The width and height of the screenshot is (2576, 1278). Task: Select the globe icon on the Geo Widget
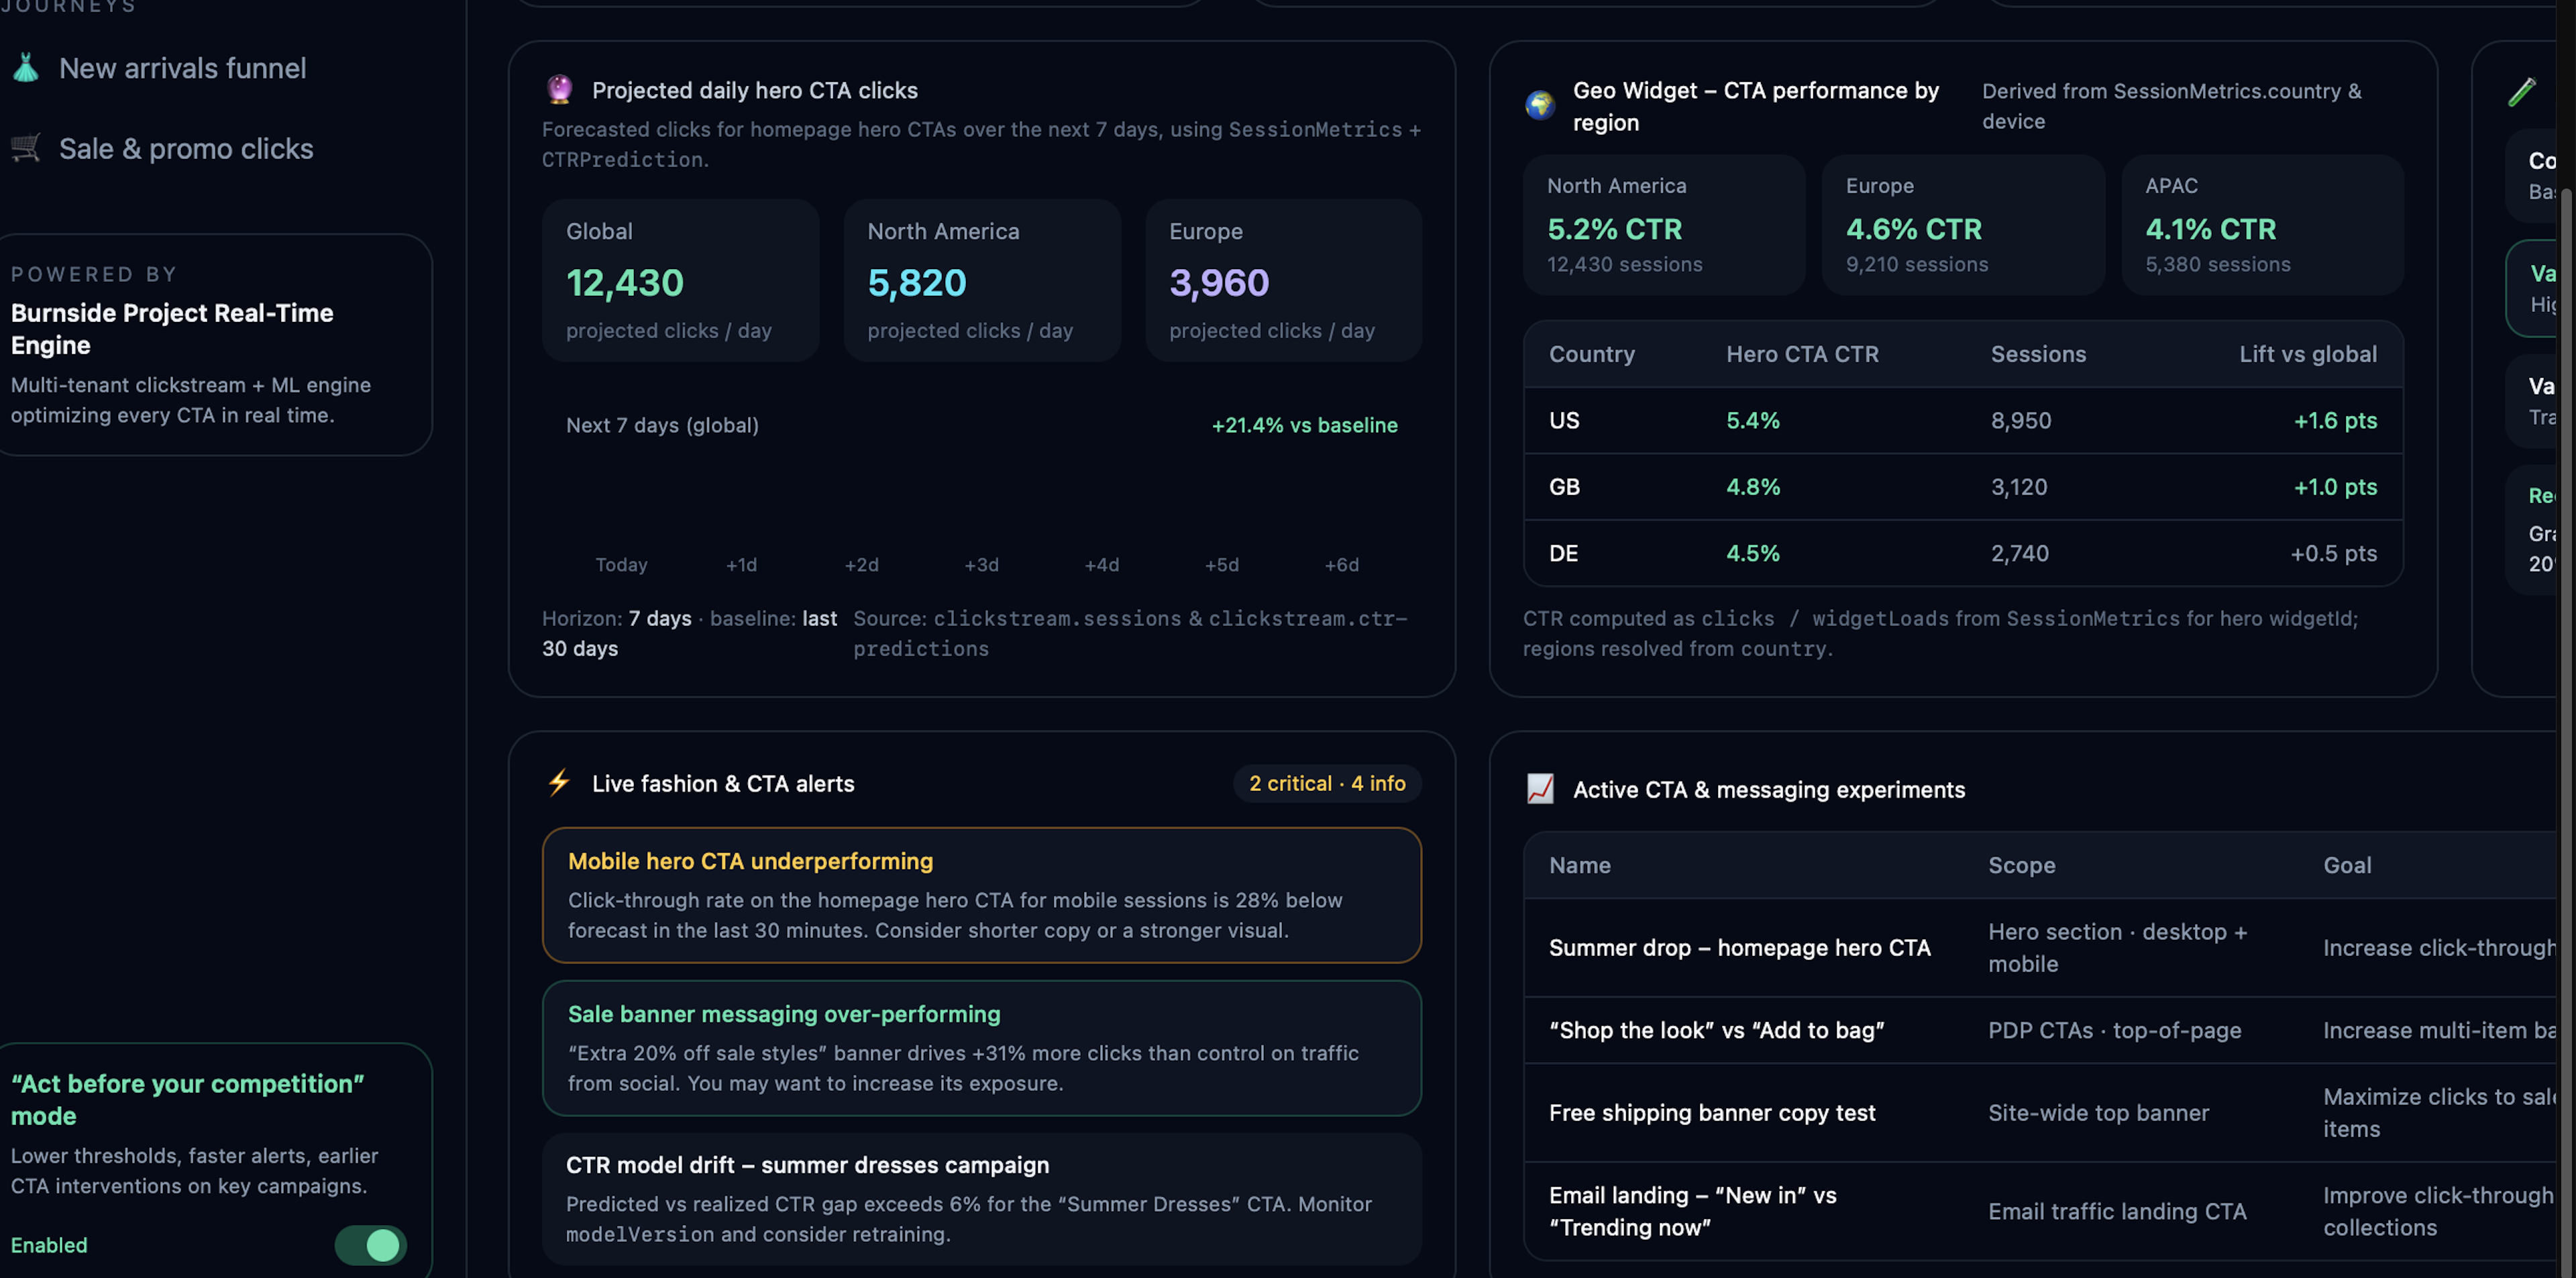pyautogui.click(x=1539, y=105)
